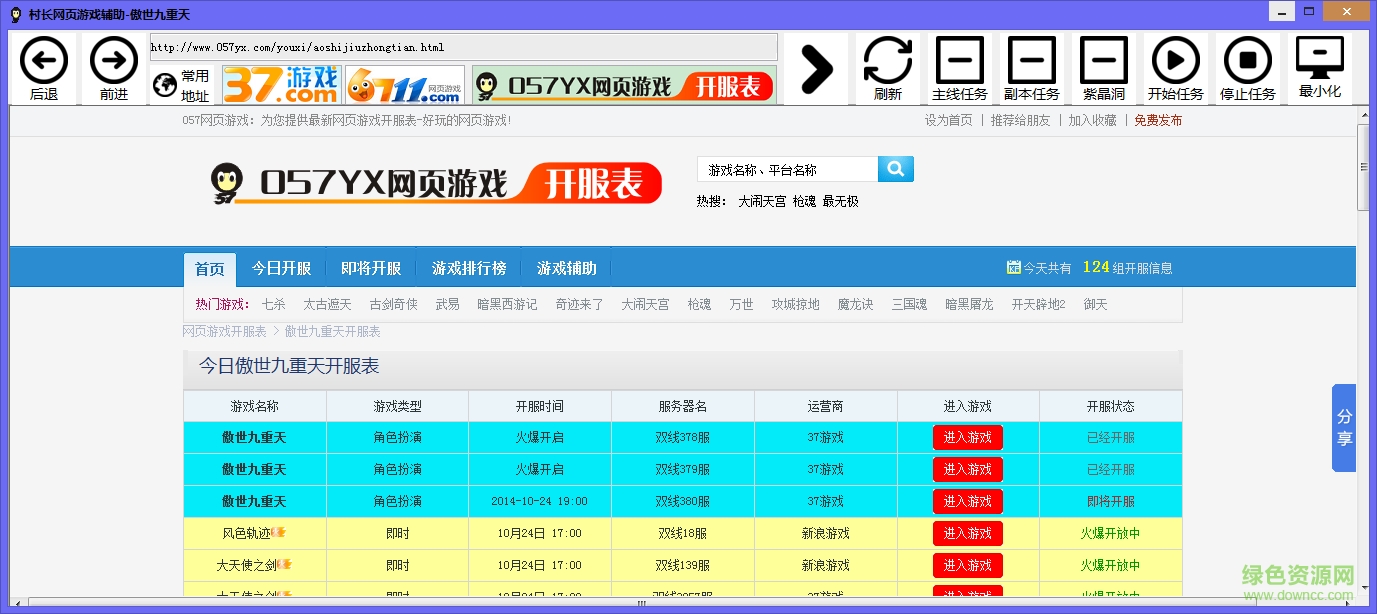The image size is (1377, 614).
Task: Click the 刷新 refresh icon
Action: [x=888, y=67]
